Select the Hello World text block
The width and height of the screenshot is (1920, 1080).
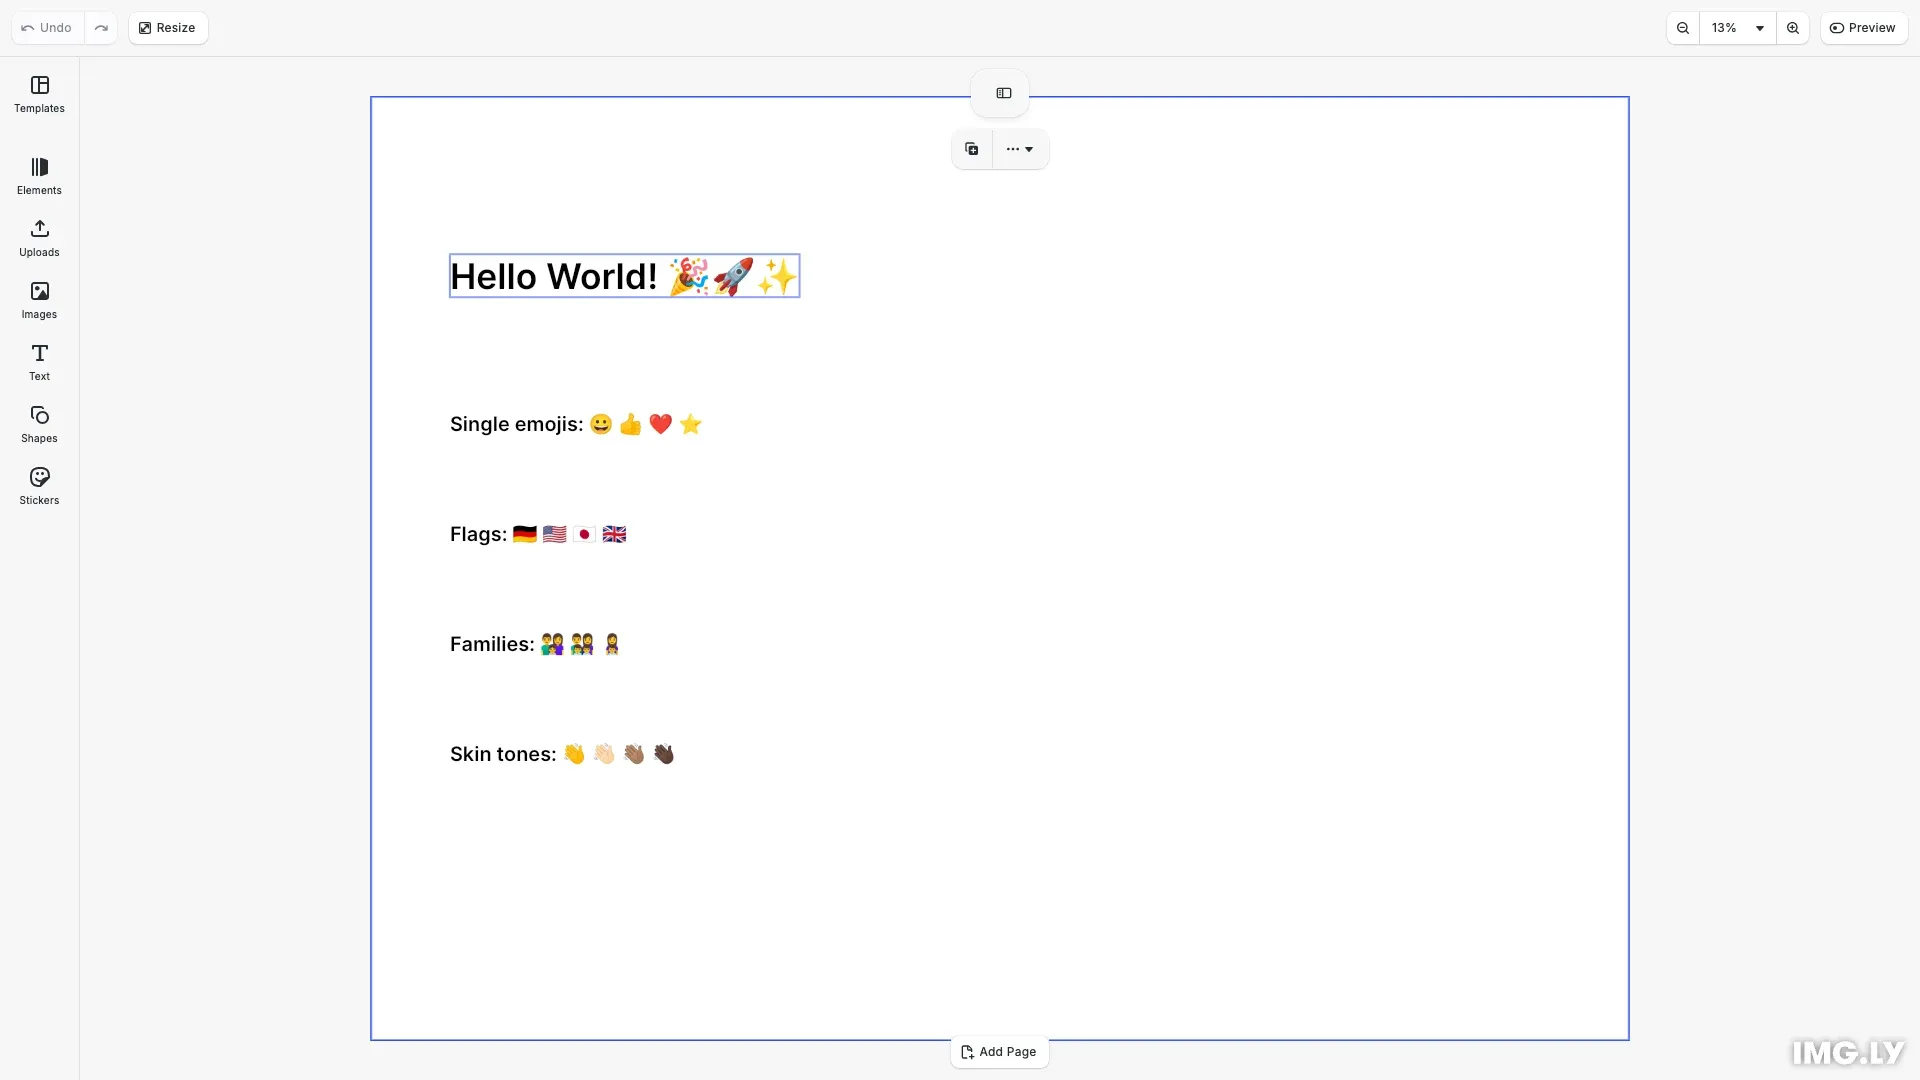click(x=623, y=276)
